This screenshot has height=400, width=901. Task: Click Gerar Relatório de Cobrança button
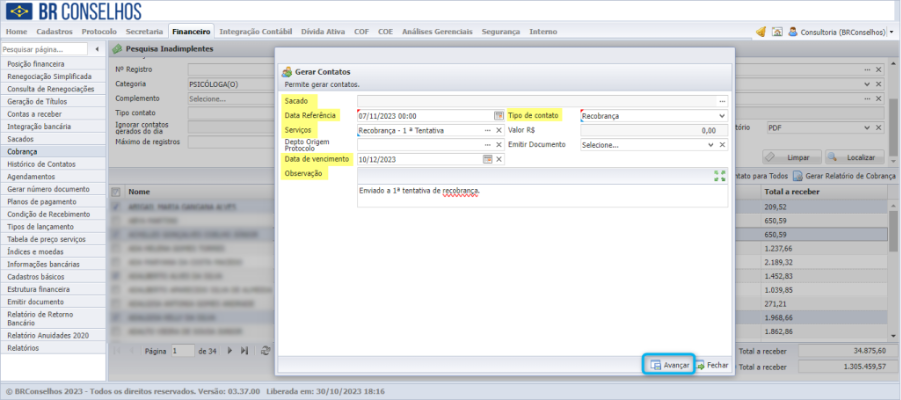845,175
